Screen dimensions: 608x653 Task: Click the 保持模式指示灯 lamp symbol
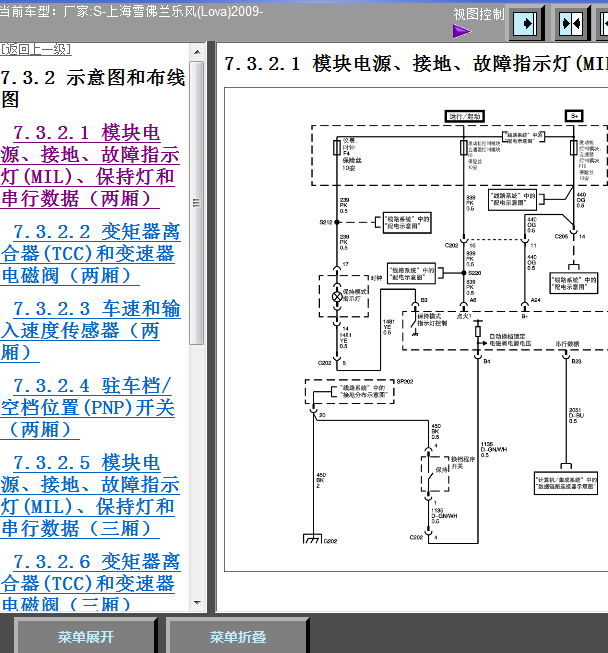337,297
